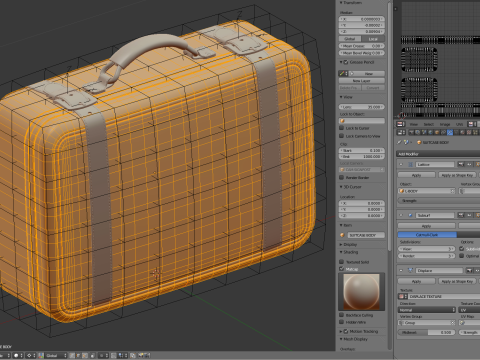Screen dimensions: 480x360
Task: Switch transform space to Global
Action: pyautogui.click(x=350, y=39)
